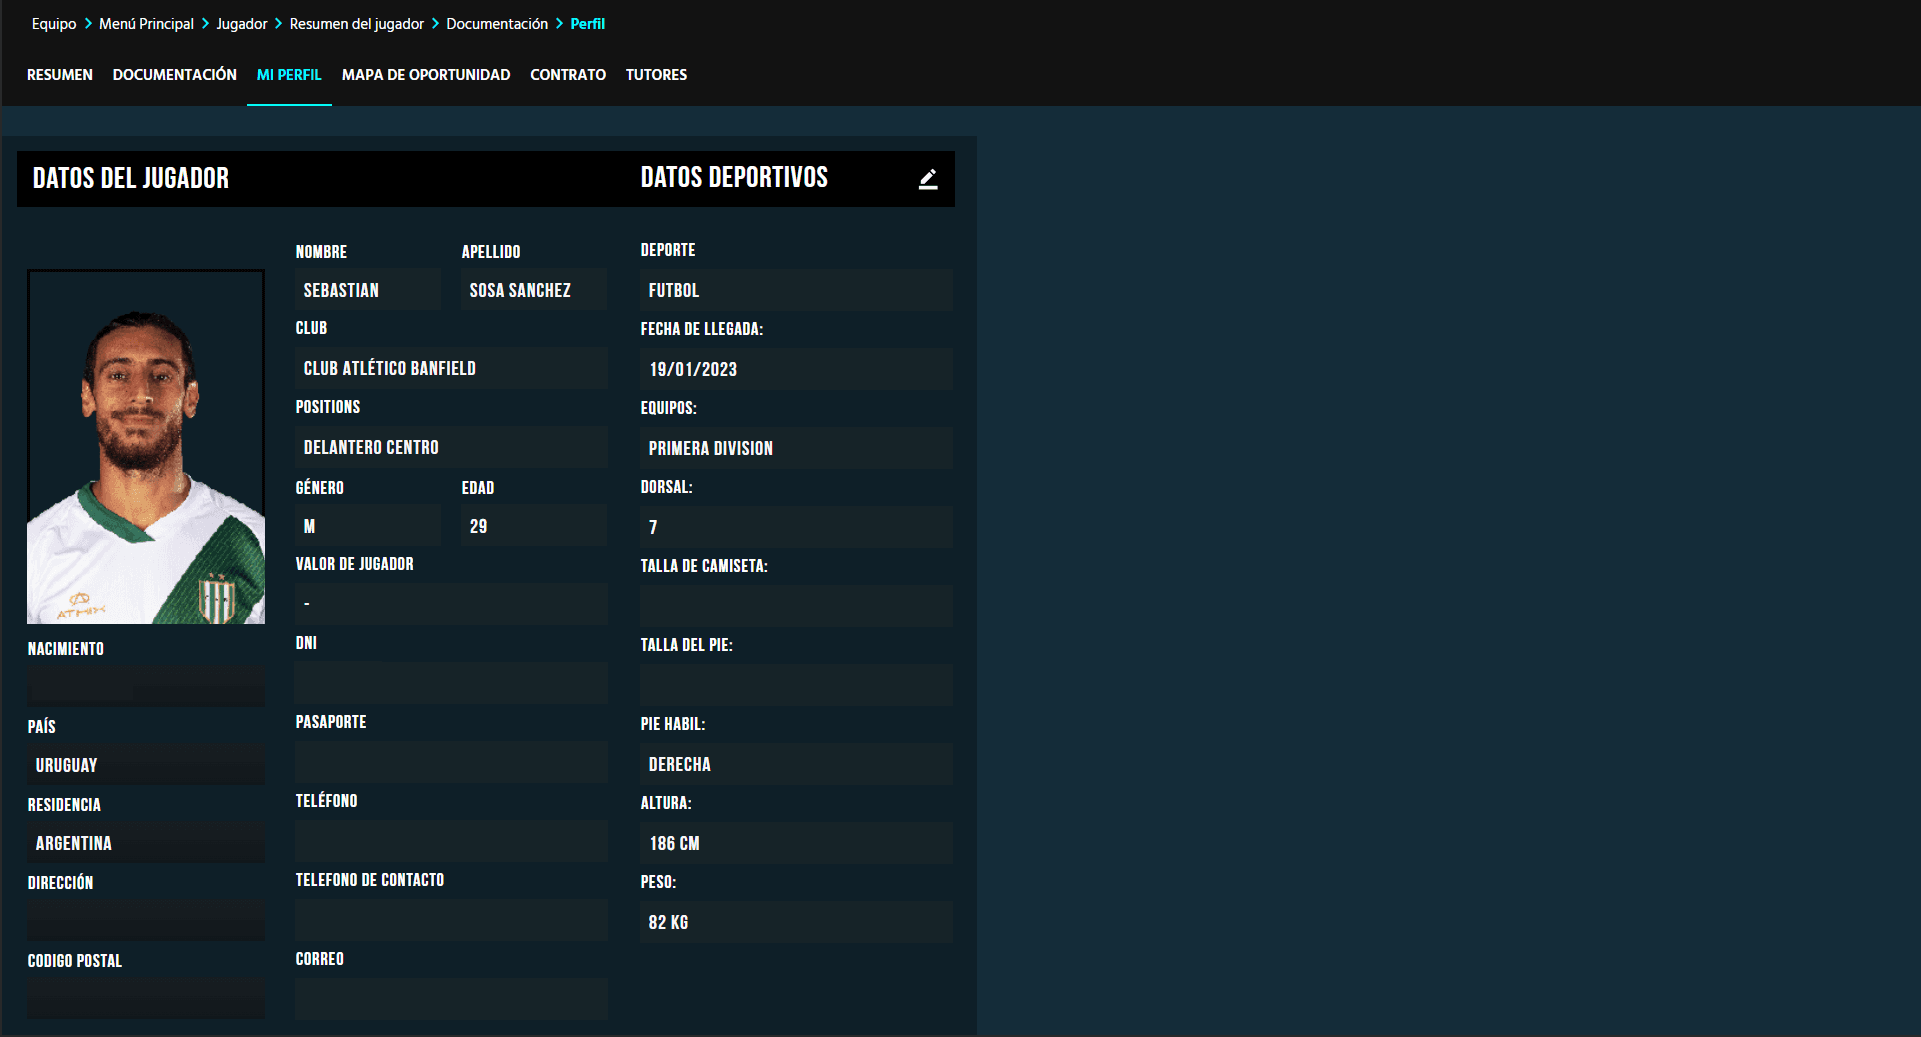Click the Jugador breadcrumb
Image resolution: width=1921 pixels, height=1037 pixels.
click(242, 24)
